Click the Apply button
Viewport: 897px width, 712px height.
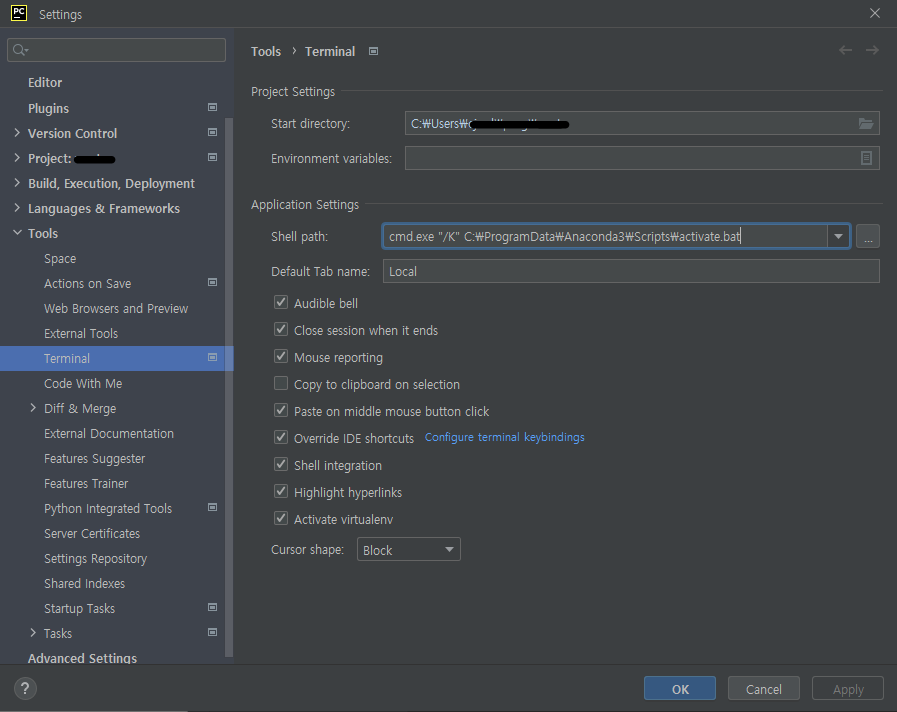pos(848,689)
